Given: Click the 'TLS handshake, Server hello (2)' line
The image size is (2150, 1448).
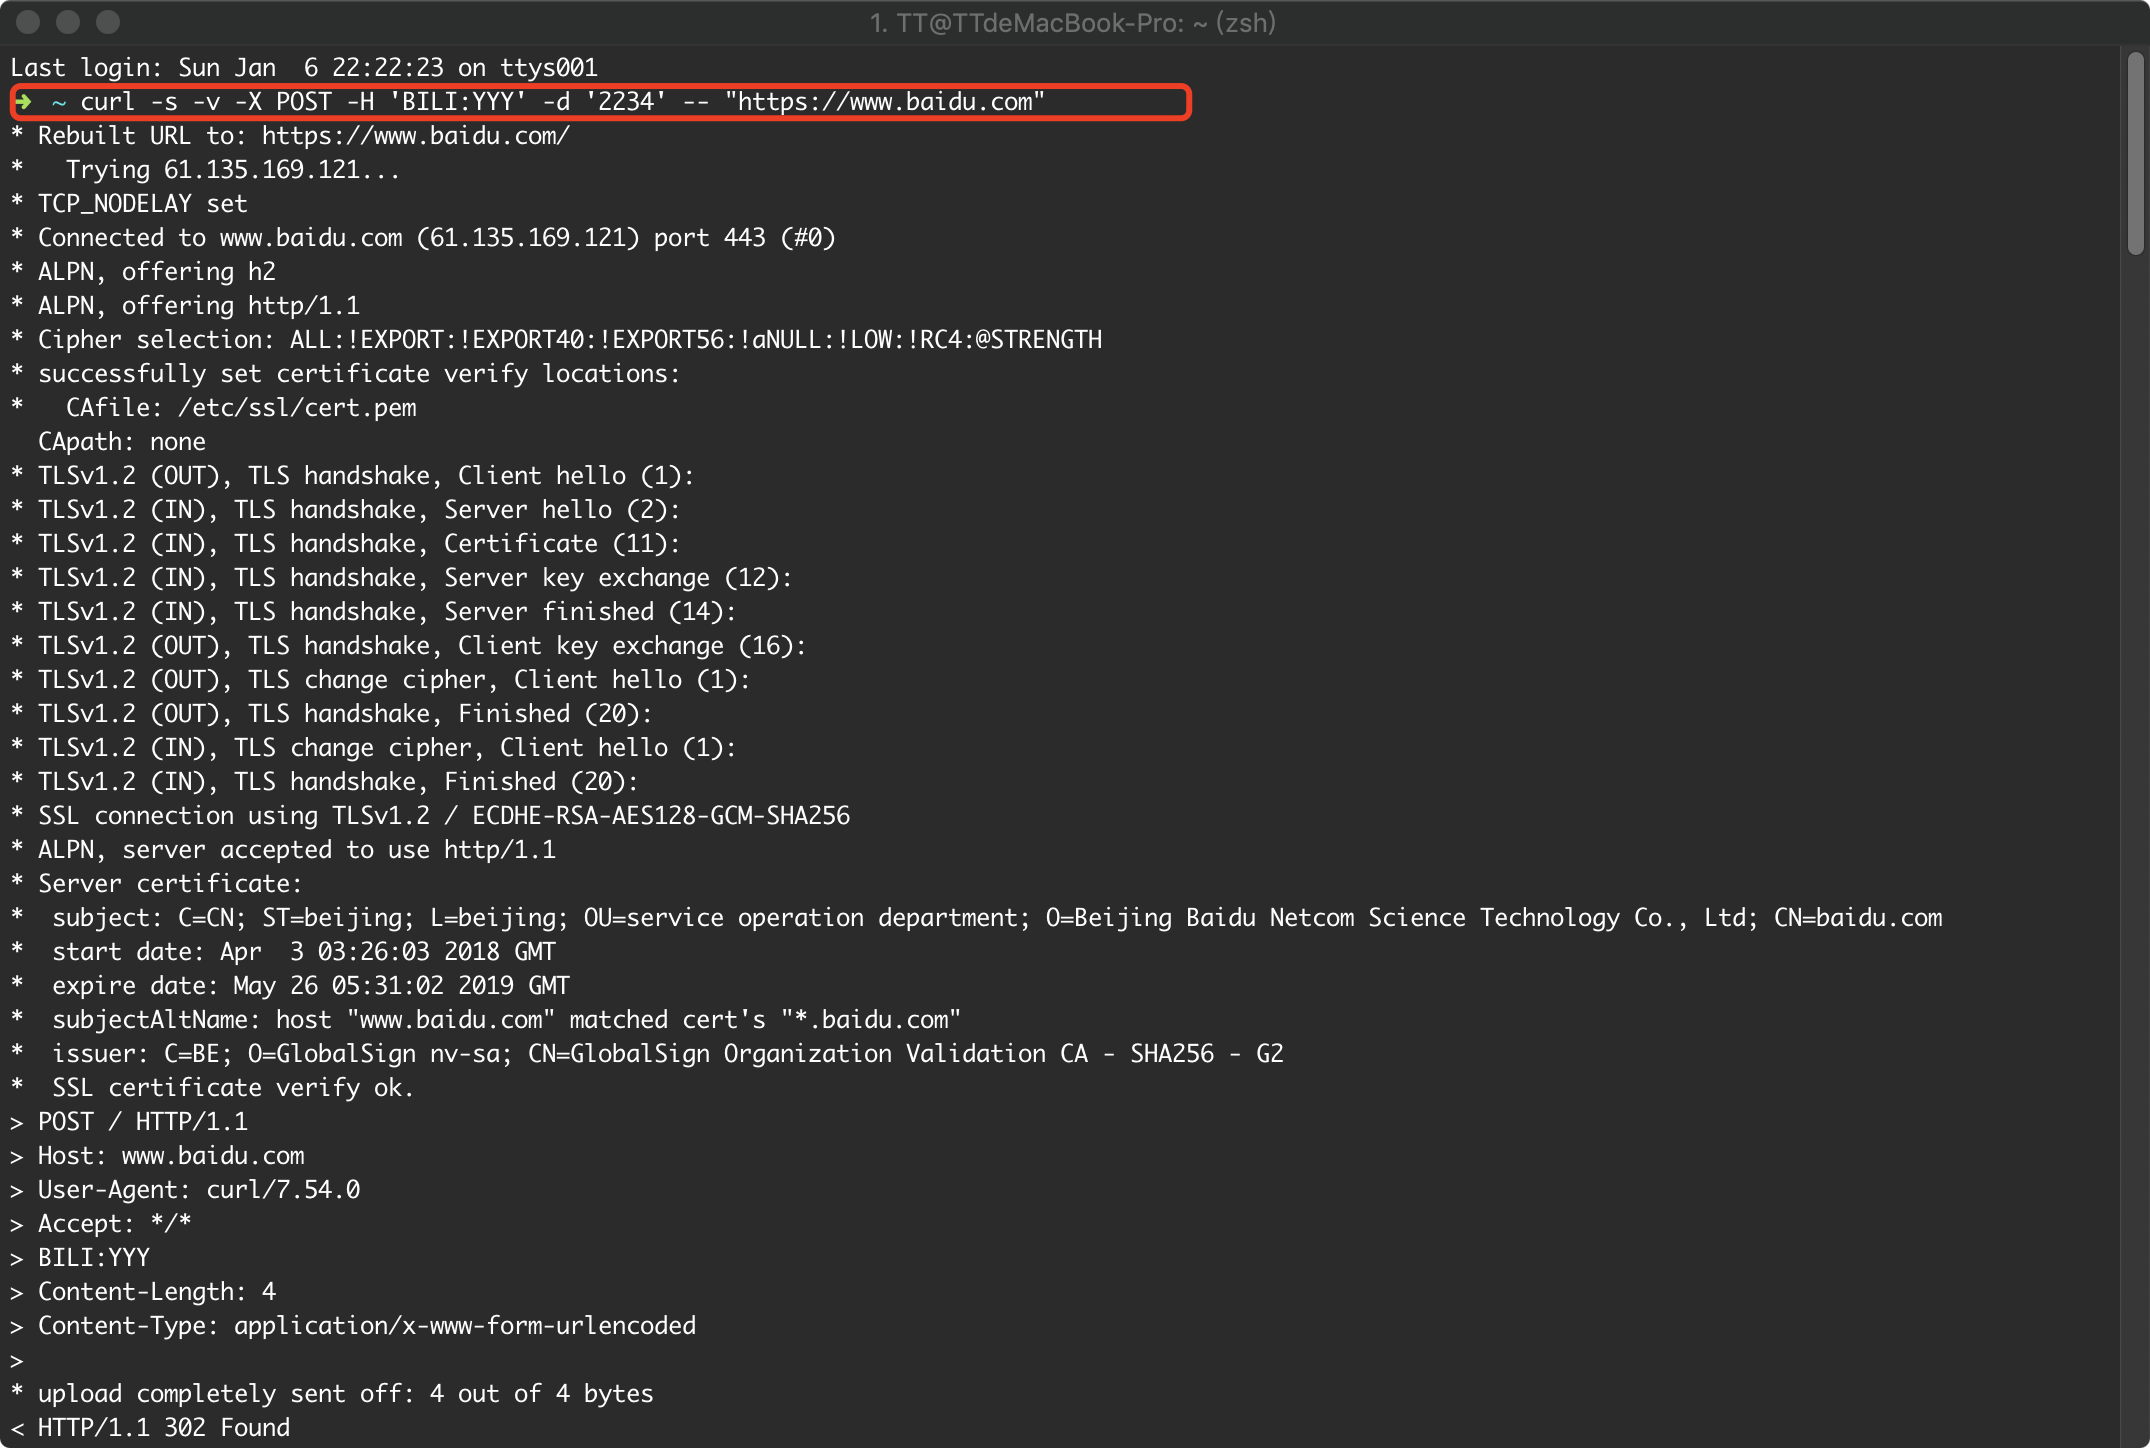Looking at the screenshot, I should 345,510.
